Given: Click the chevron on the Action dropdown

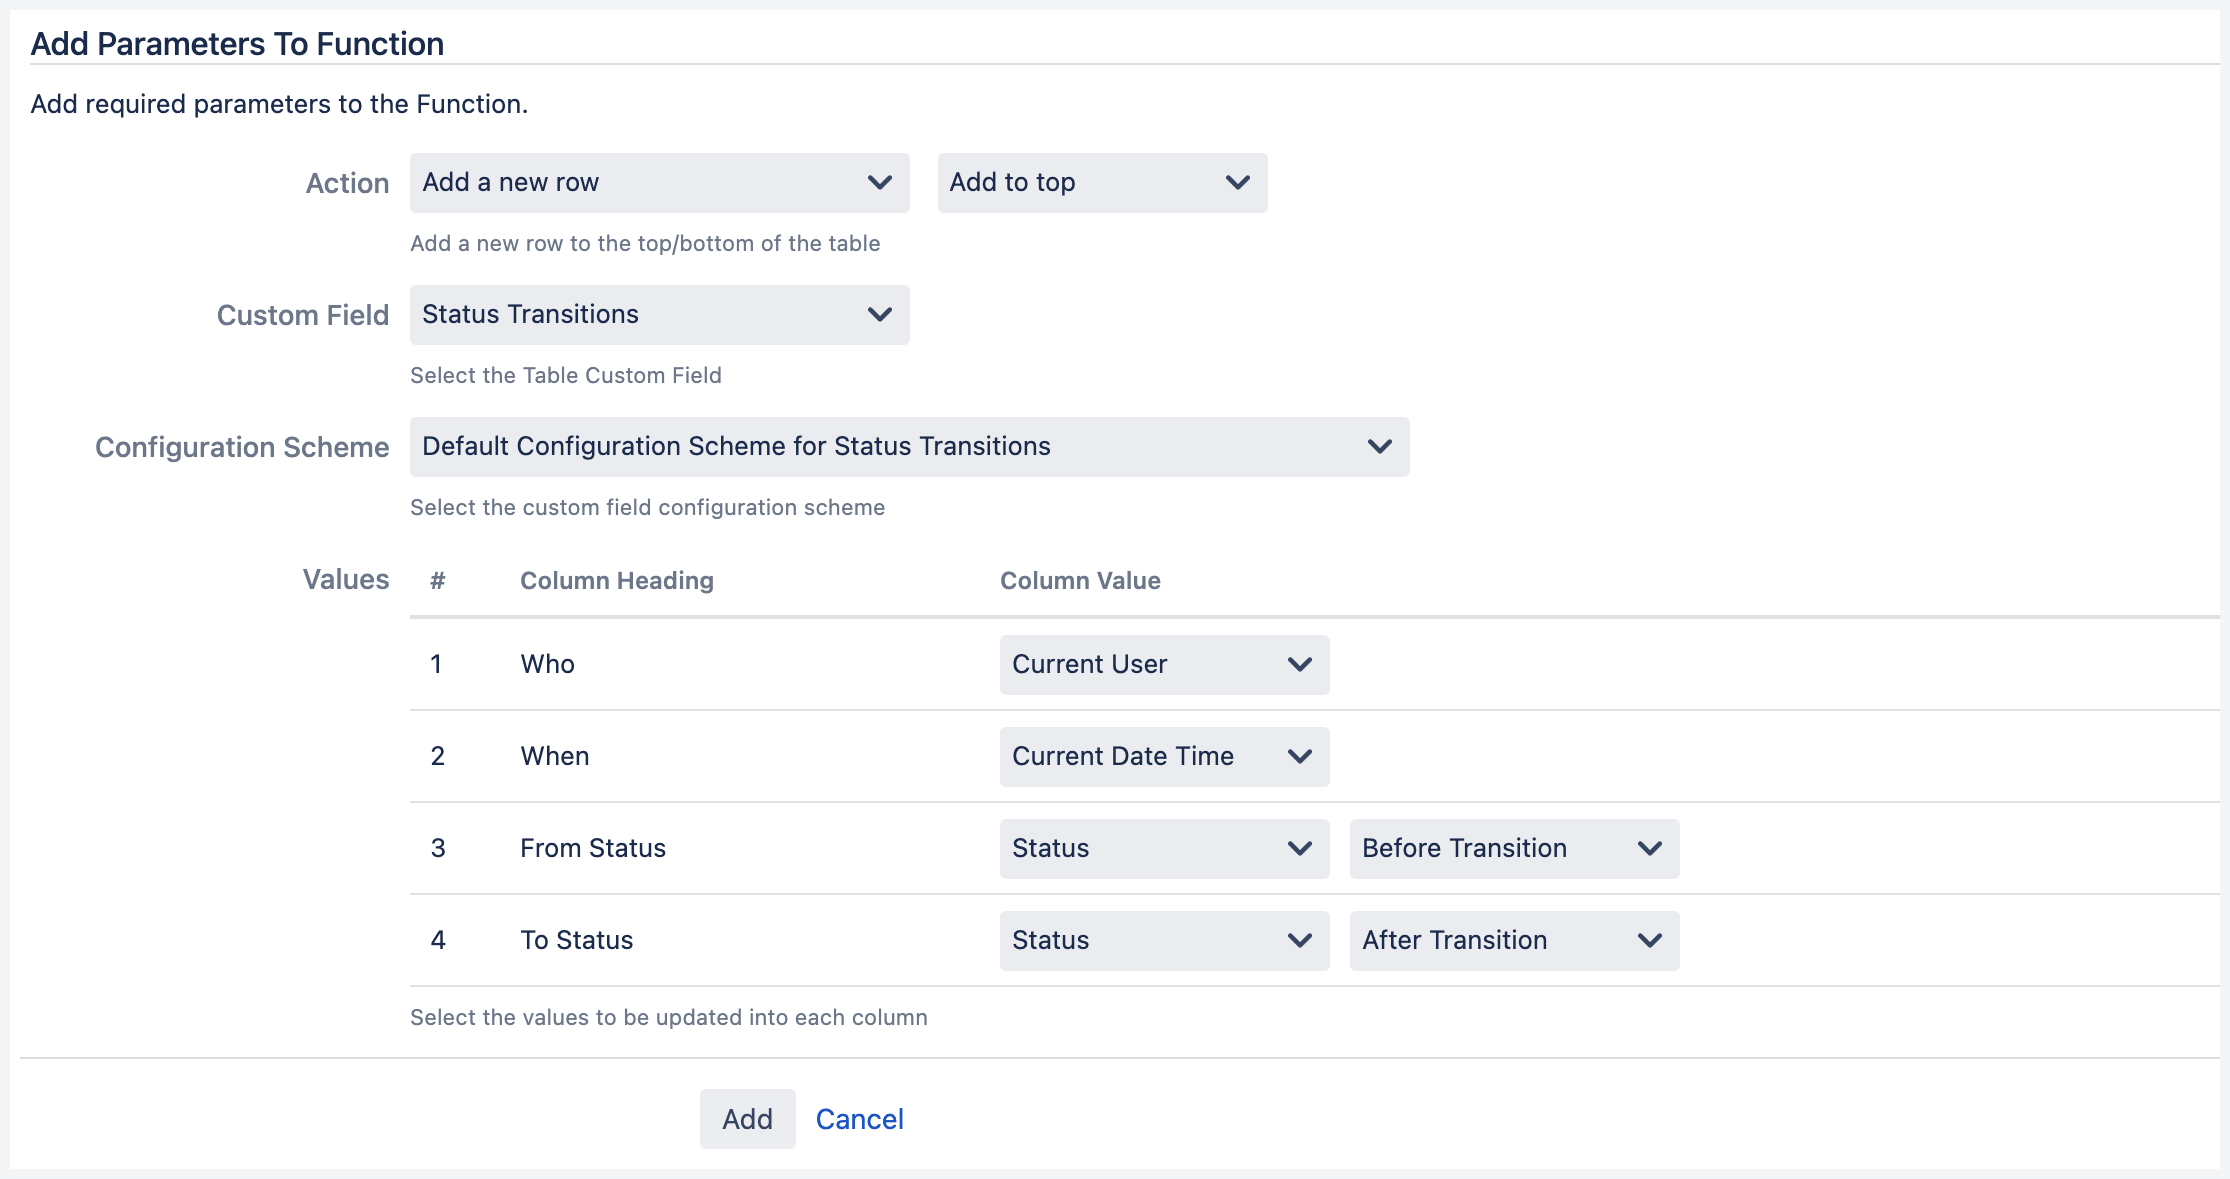Looking at the screenshot, I should point(880,183).
